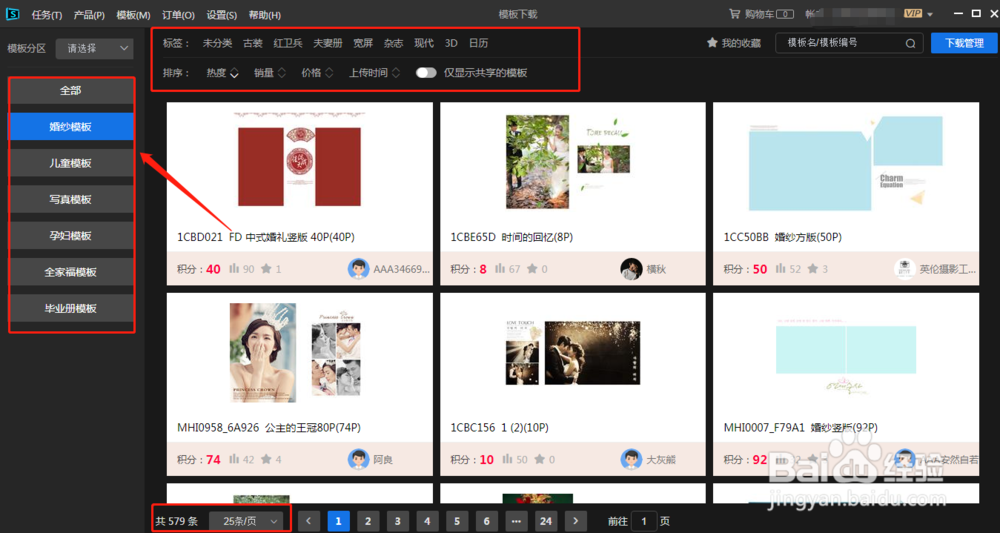Viewport: 1000px width, 533px height.
Task: Open the 帮助(H) menu
Action: point(264,15)
